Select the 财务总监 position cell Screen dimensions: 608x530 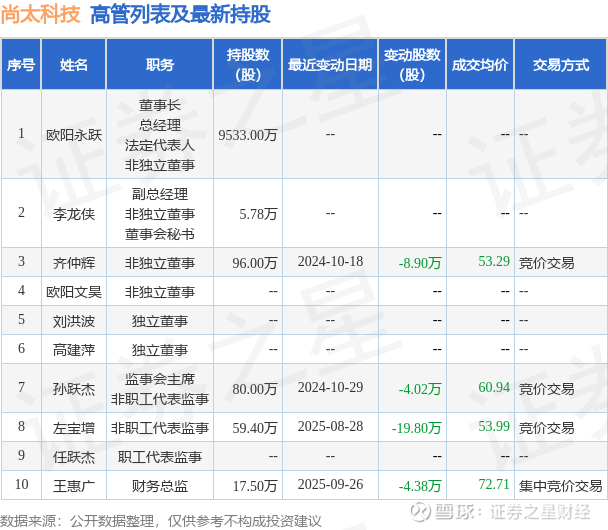click(x=160, y=486)
